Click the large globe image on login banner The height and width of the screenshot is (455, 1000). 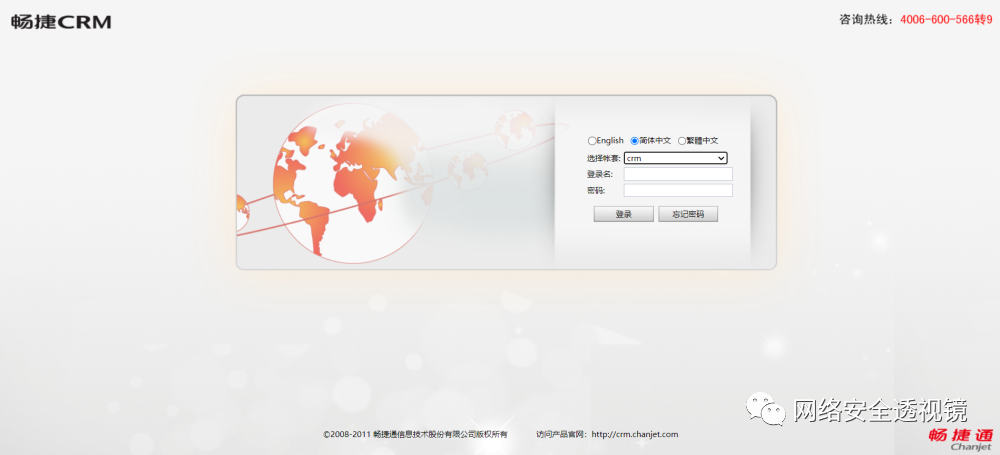(x=353, y=184)
